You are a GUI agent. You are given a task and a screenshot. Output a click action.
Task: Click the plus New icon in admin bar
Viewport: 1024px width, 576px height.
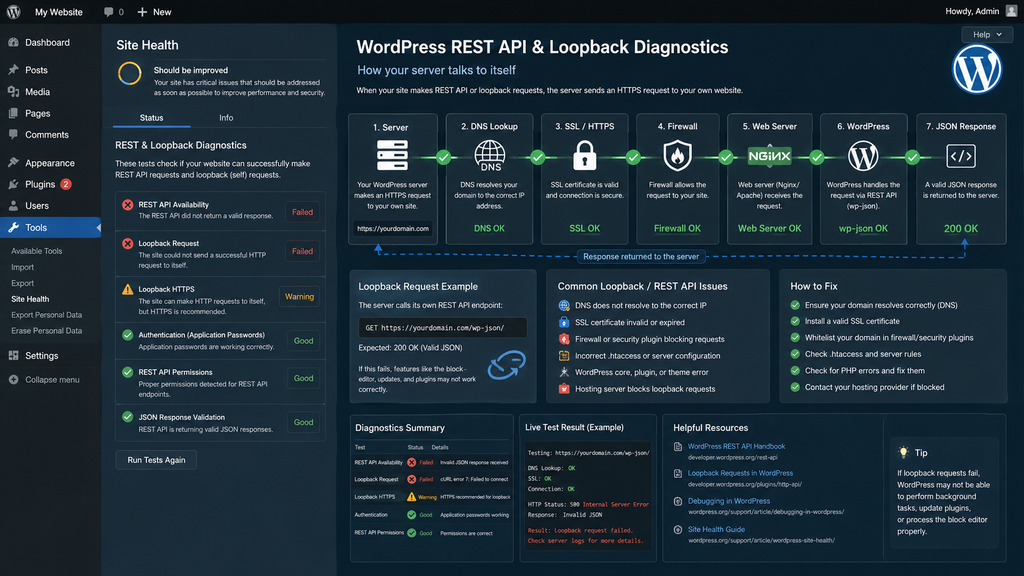pyautogui.click(x=142, y=12)
